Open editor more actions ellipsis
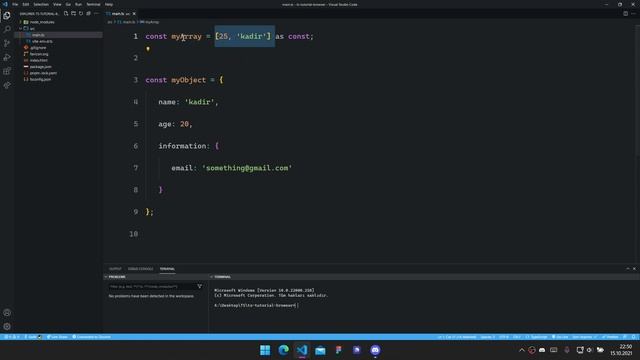 (x=633, y=13)
